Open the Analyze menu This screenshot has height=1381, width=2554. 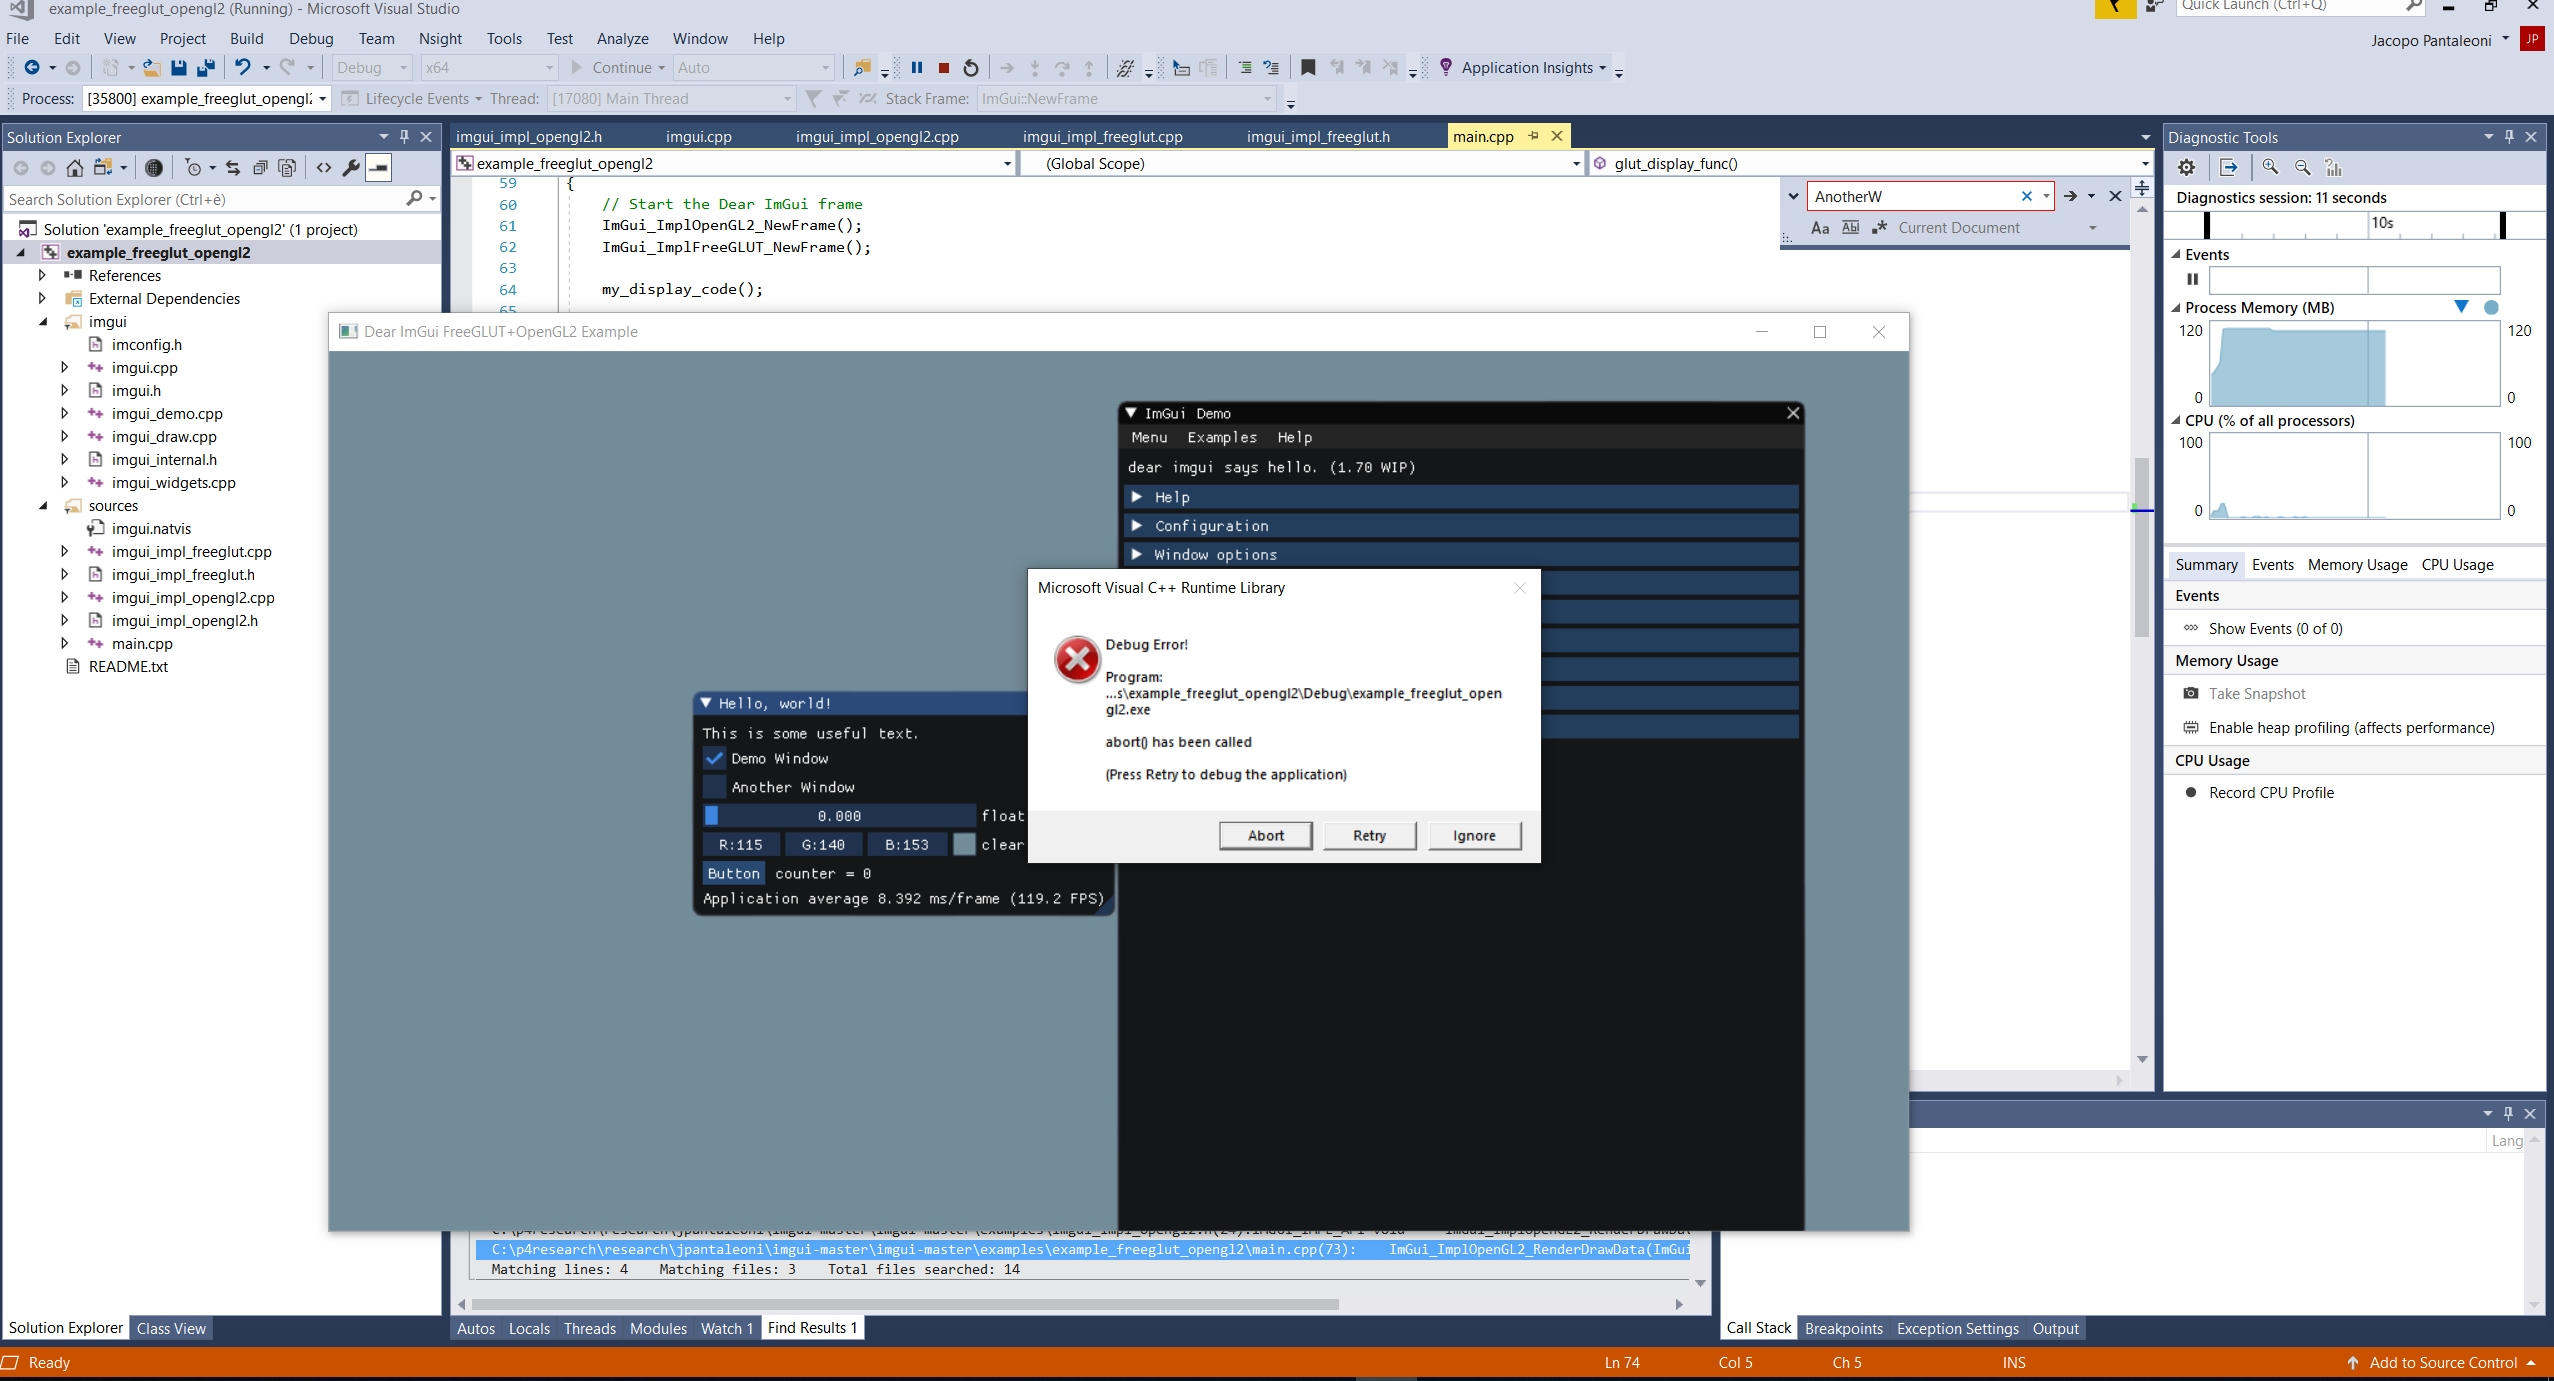point(623,39)
